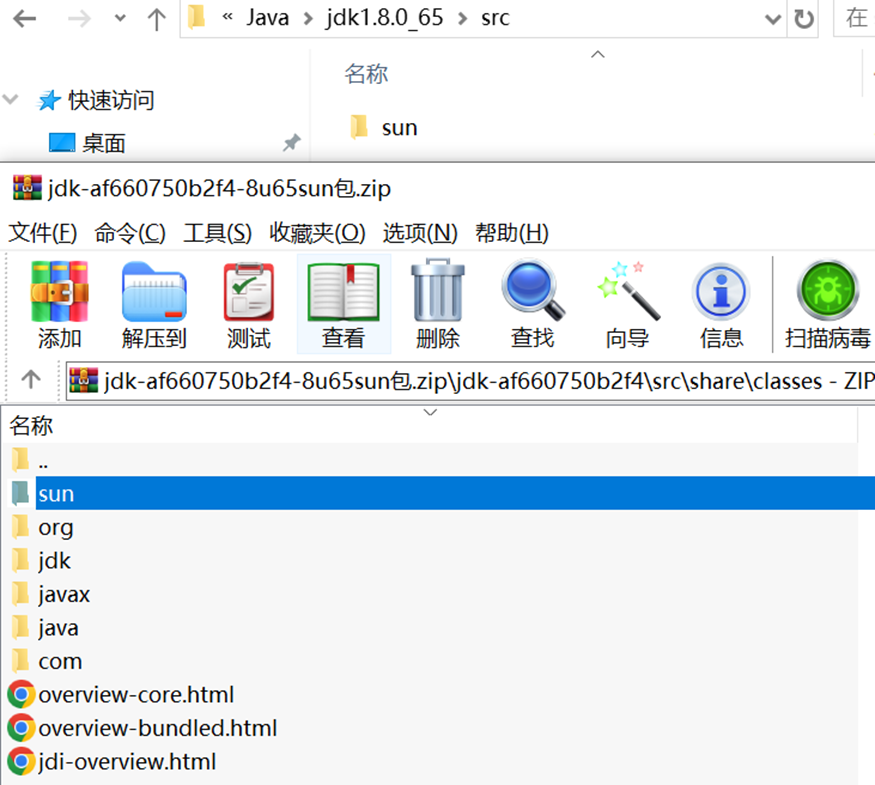Open the Wizard (向导) wand icon
Image resolution: width=875 pixels, height=785 pixels.
pos(628,291)
